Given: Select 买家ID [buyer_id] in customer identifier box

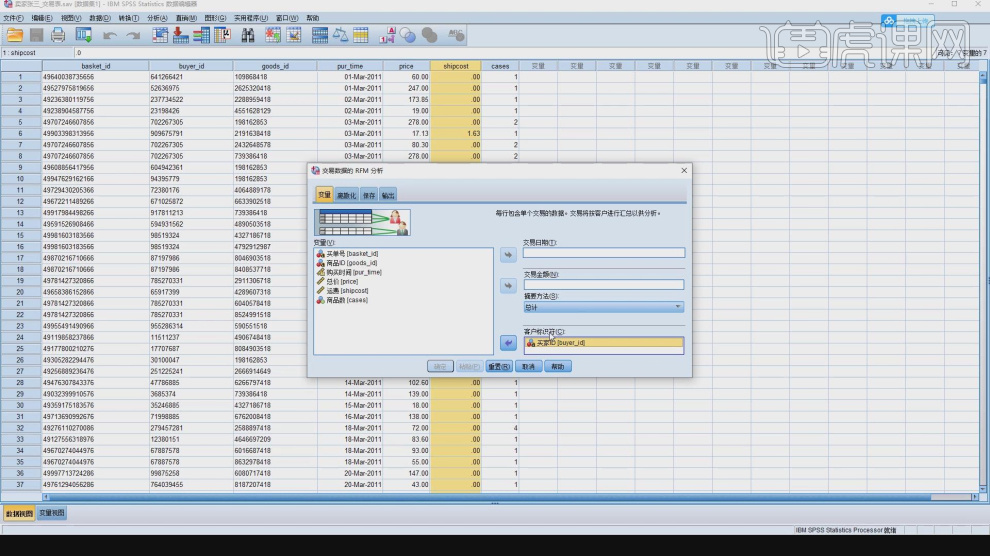Looking at the screenshot, I should click(604, 343).
